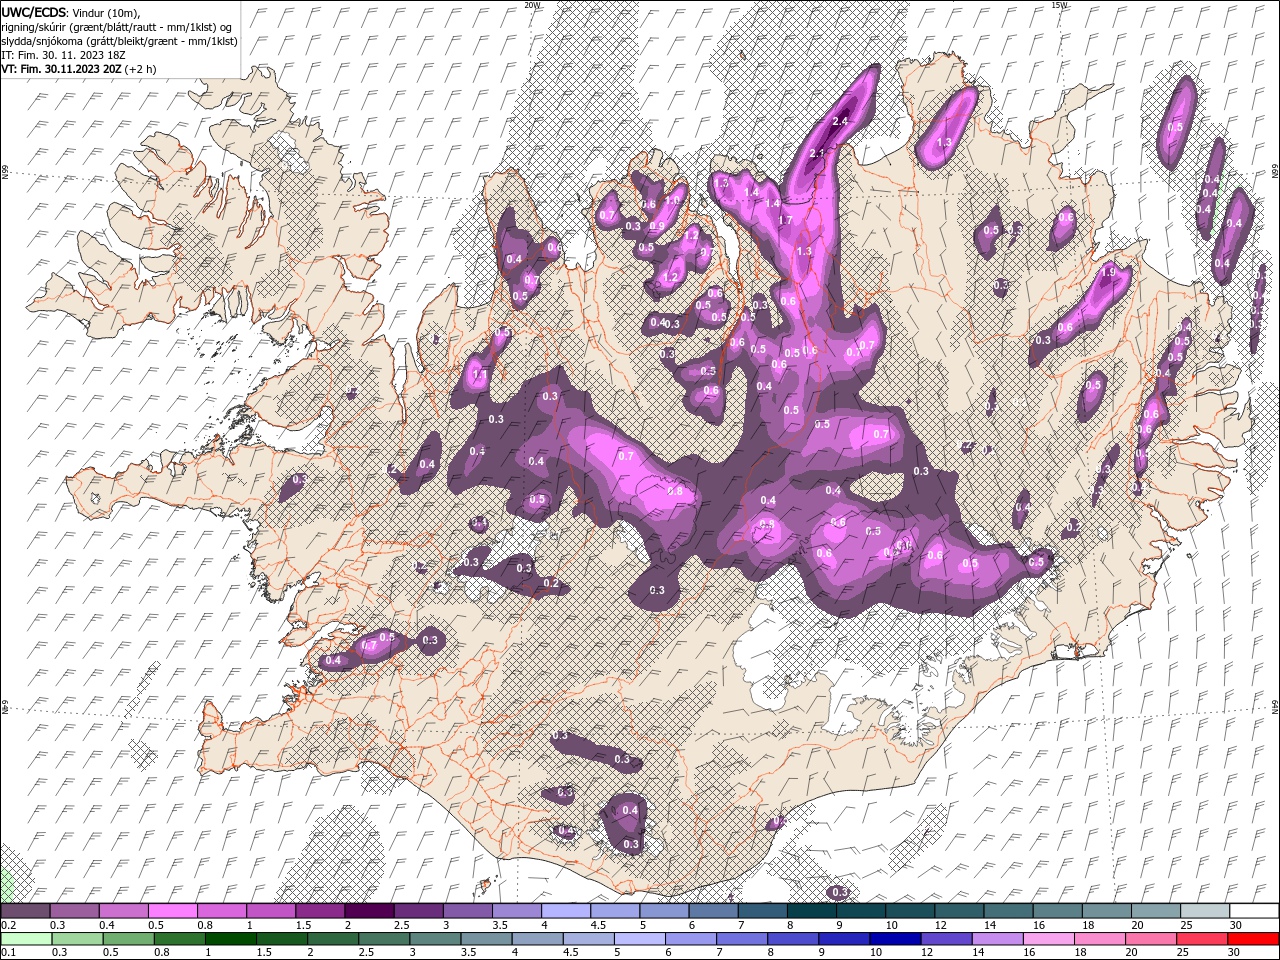Viewport: 1280px width, 960px height.
Task: Click lower legend swatch between 3 and 3.5
Action: coord(434,939)
